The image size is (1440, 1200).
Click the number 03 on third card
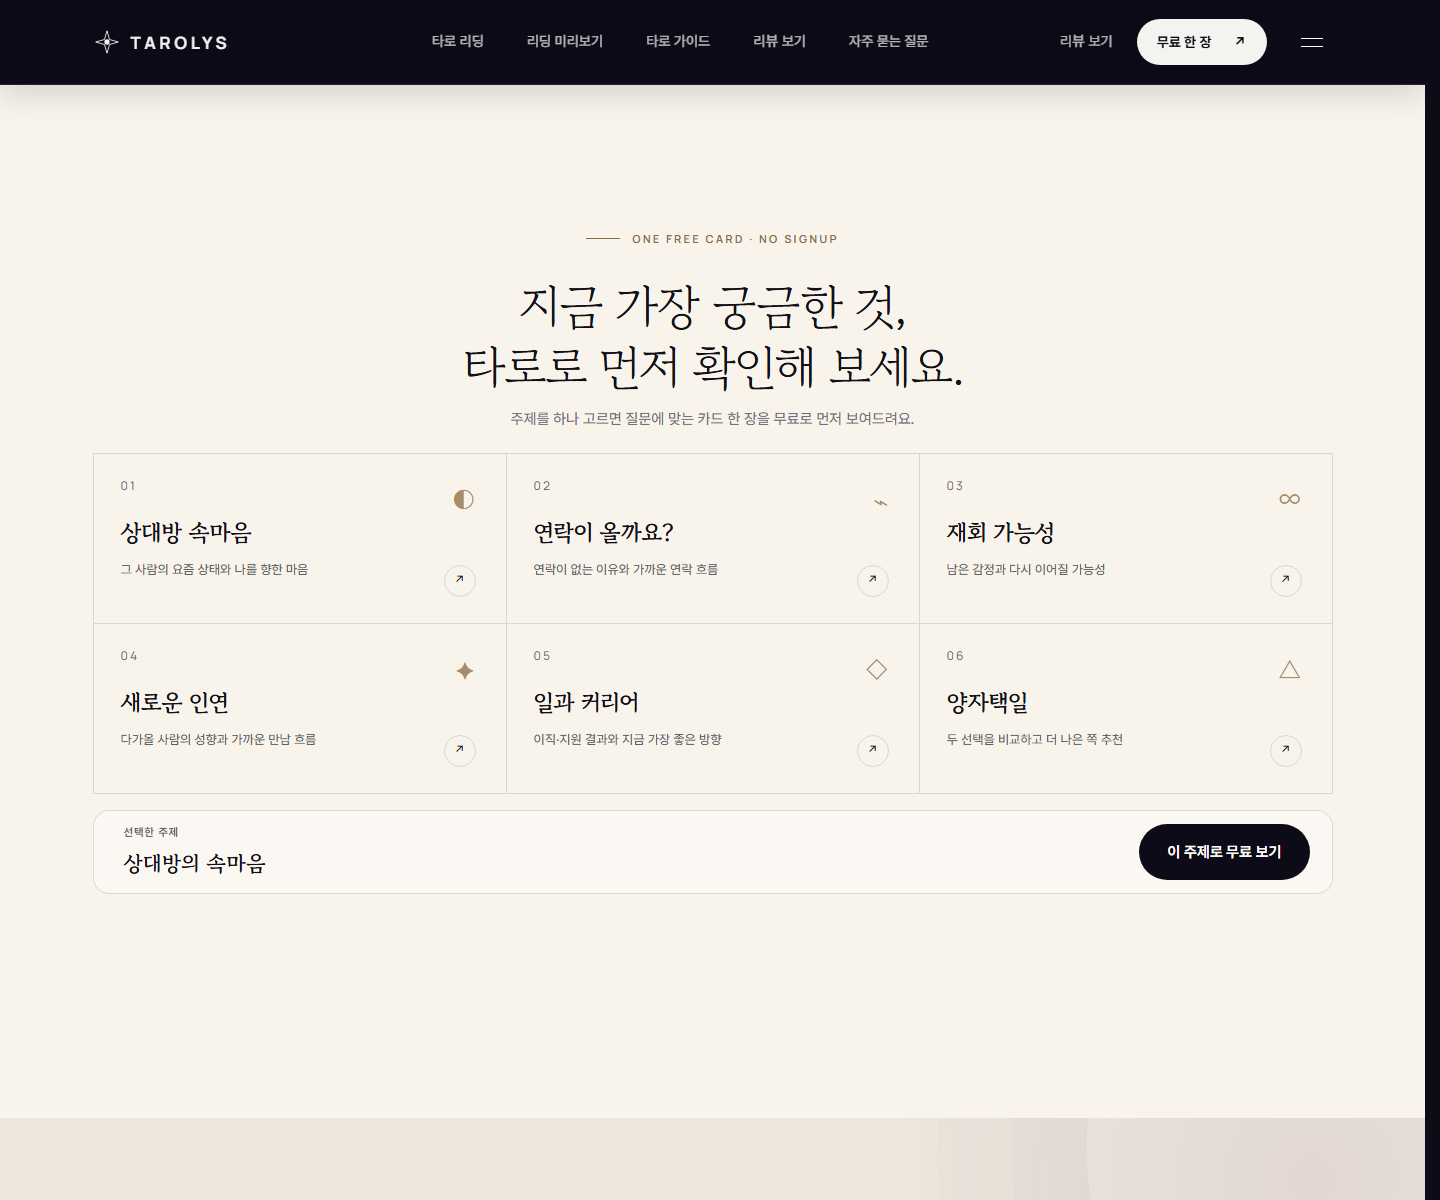pos(955,486)
